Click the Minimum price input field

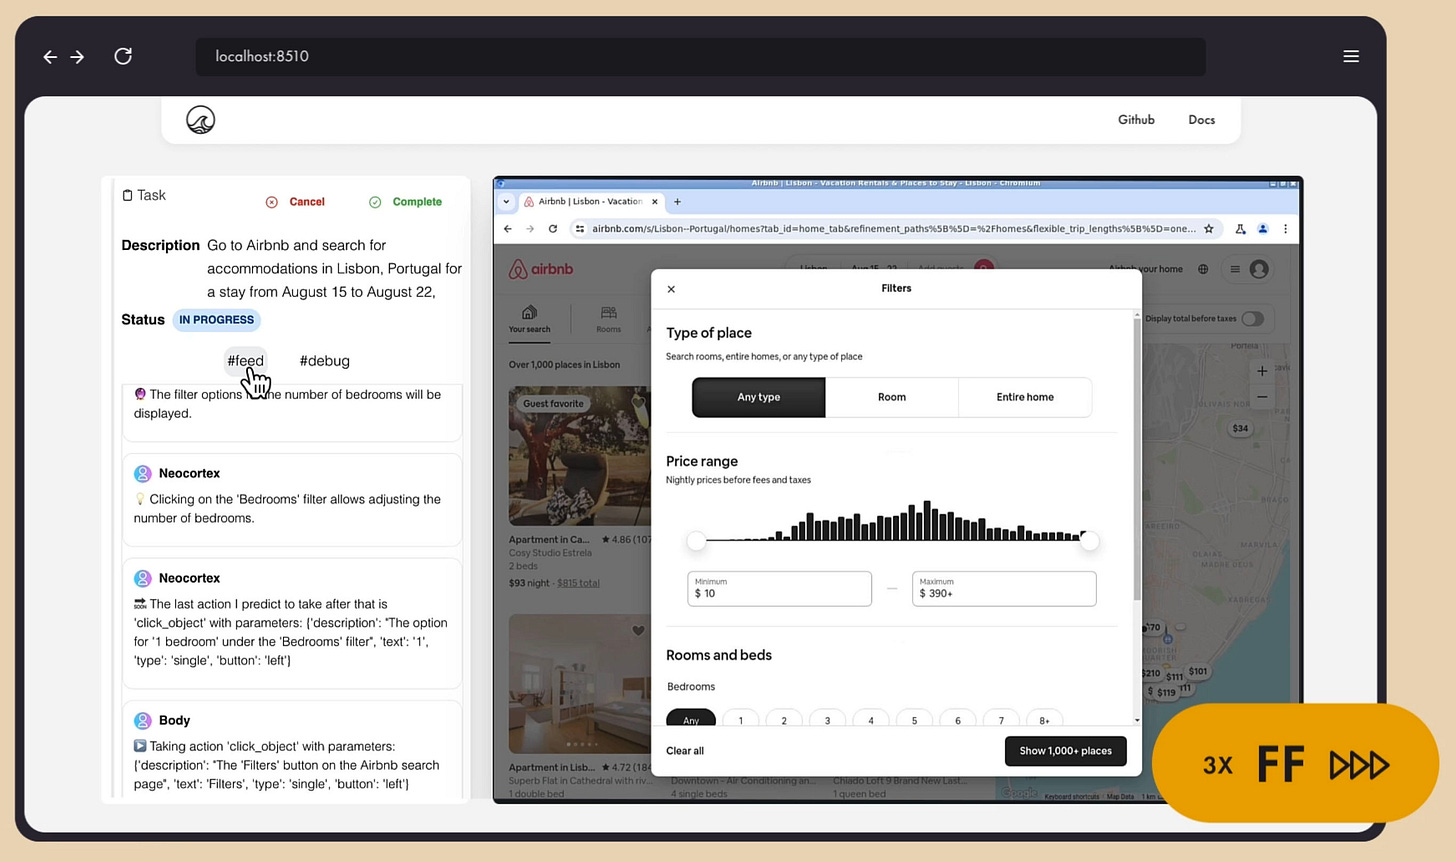coord(779,589)
